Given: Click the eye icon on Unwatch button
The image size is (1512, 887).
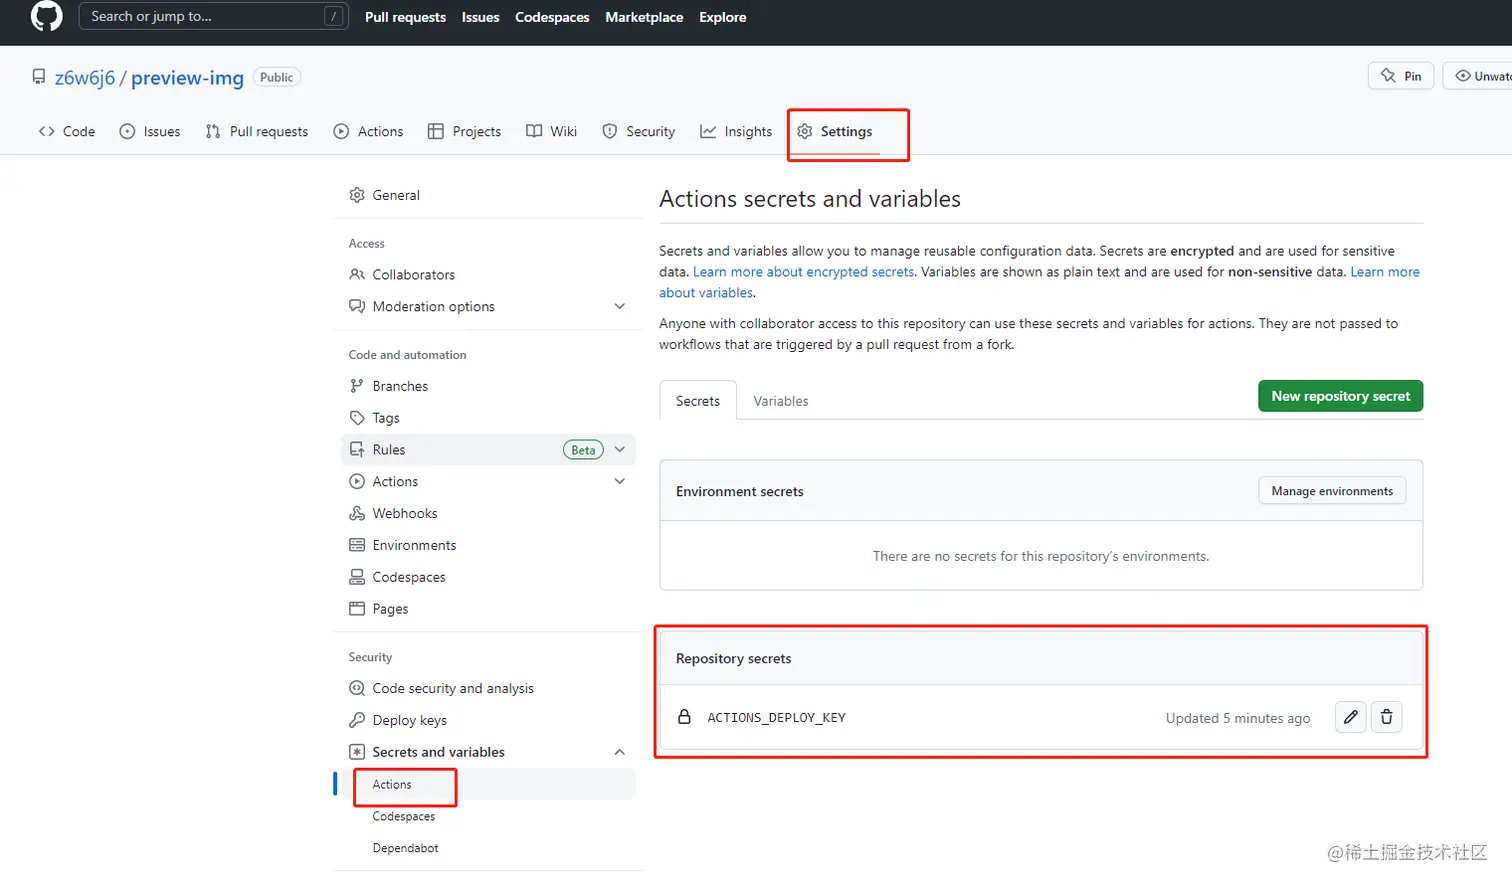Looking at the screenshot, I should [x=1463, y=76].
